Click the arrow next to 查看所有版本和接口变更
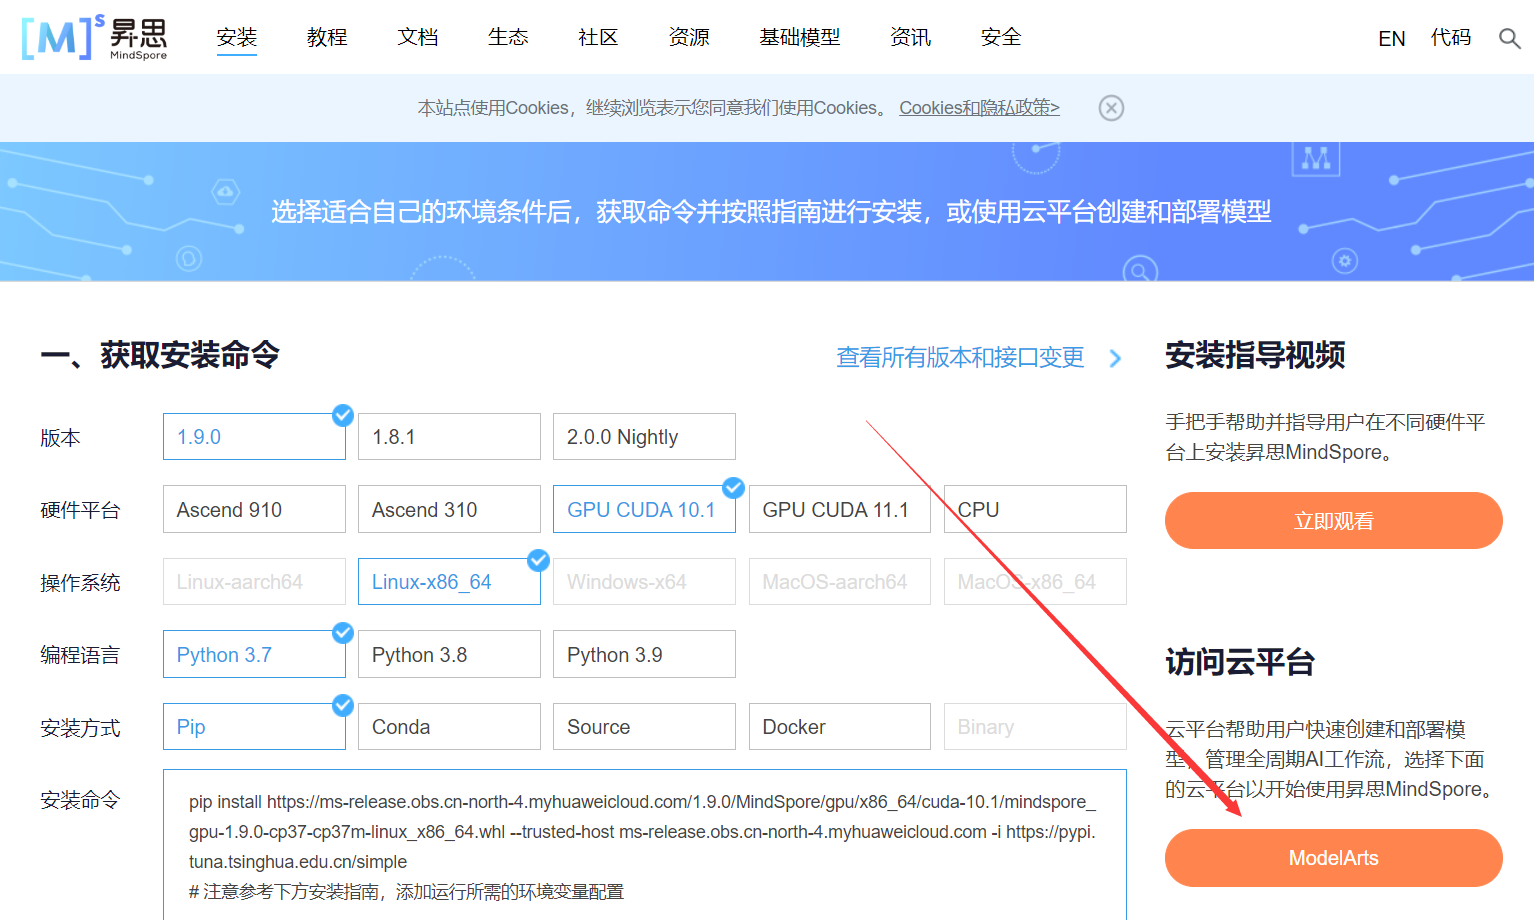The image size is (1534, 920). [1116, 358]
